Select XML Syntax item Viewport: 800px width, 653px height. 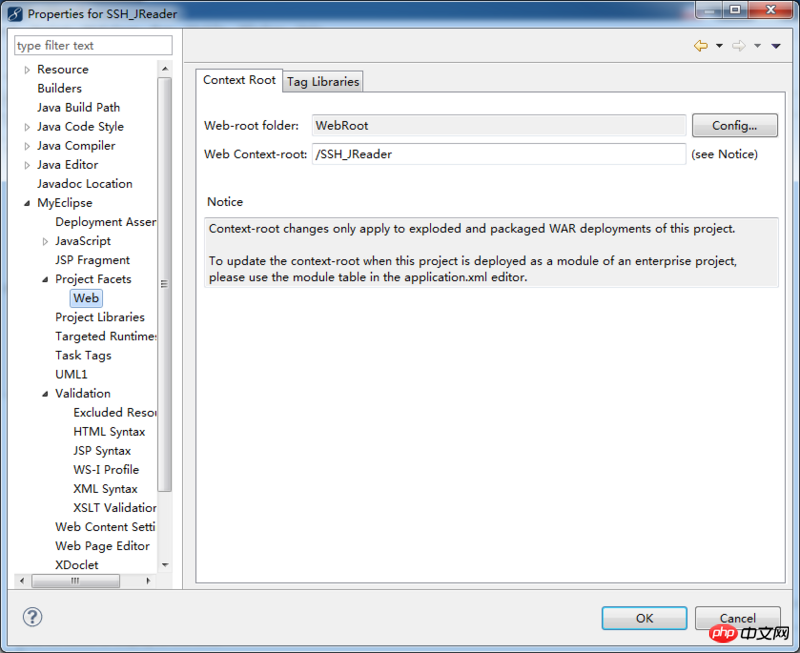point(106,489)
